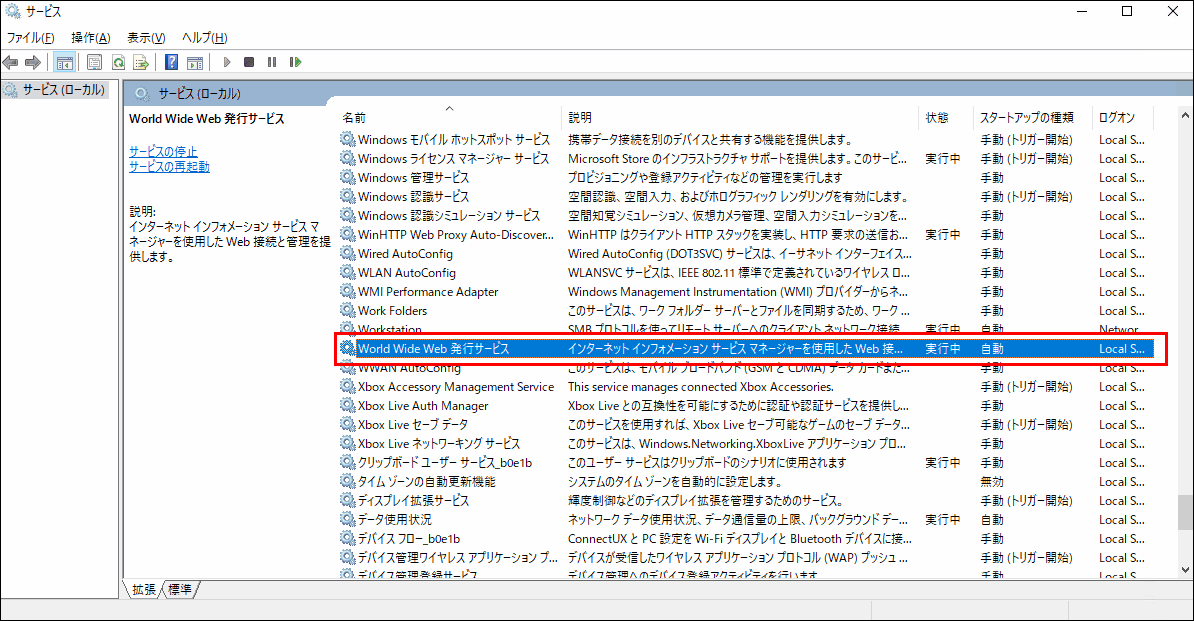1194x621 pixels.
Task: Click the Start Service play icon
Action: tap(226, 62)
